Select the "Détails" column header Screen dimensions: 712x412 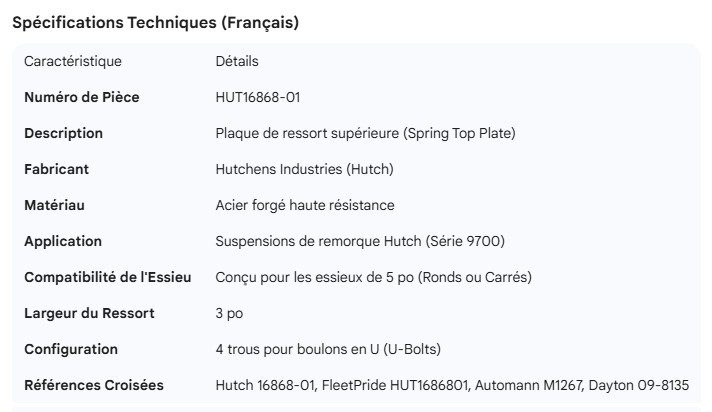tap(237, 62)
